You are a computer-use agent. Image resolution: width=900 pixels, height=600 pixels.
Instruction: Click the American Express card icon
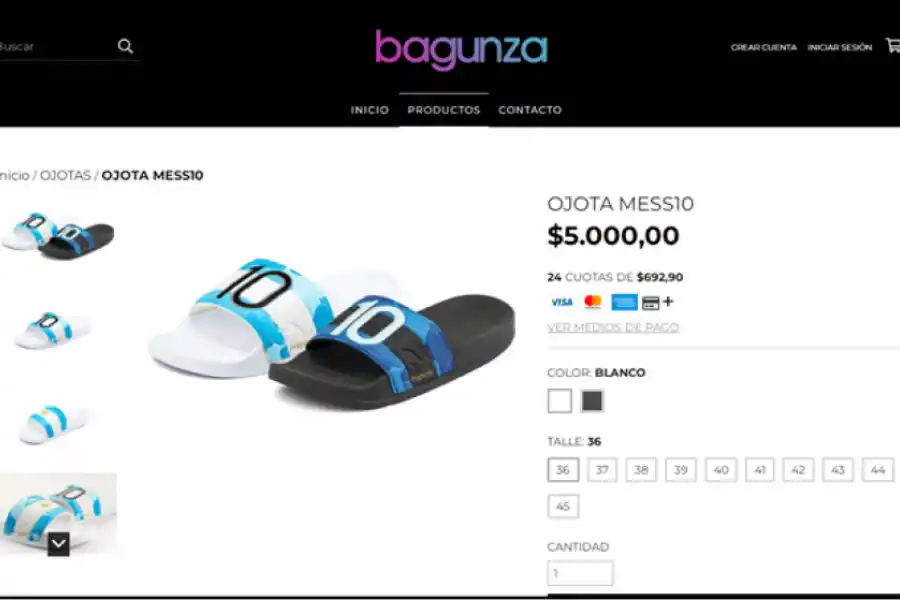coord(624,302)
